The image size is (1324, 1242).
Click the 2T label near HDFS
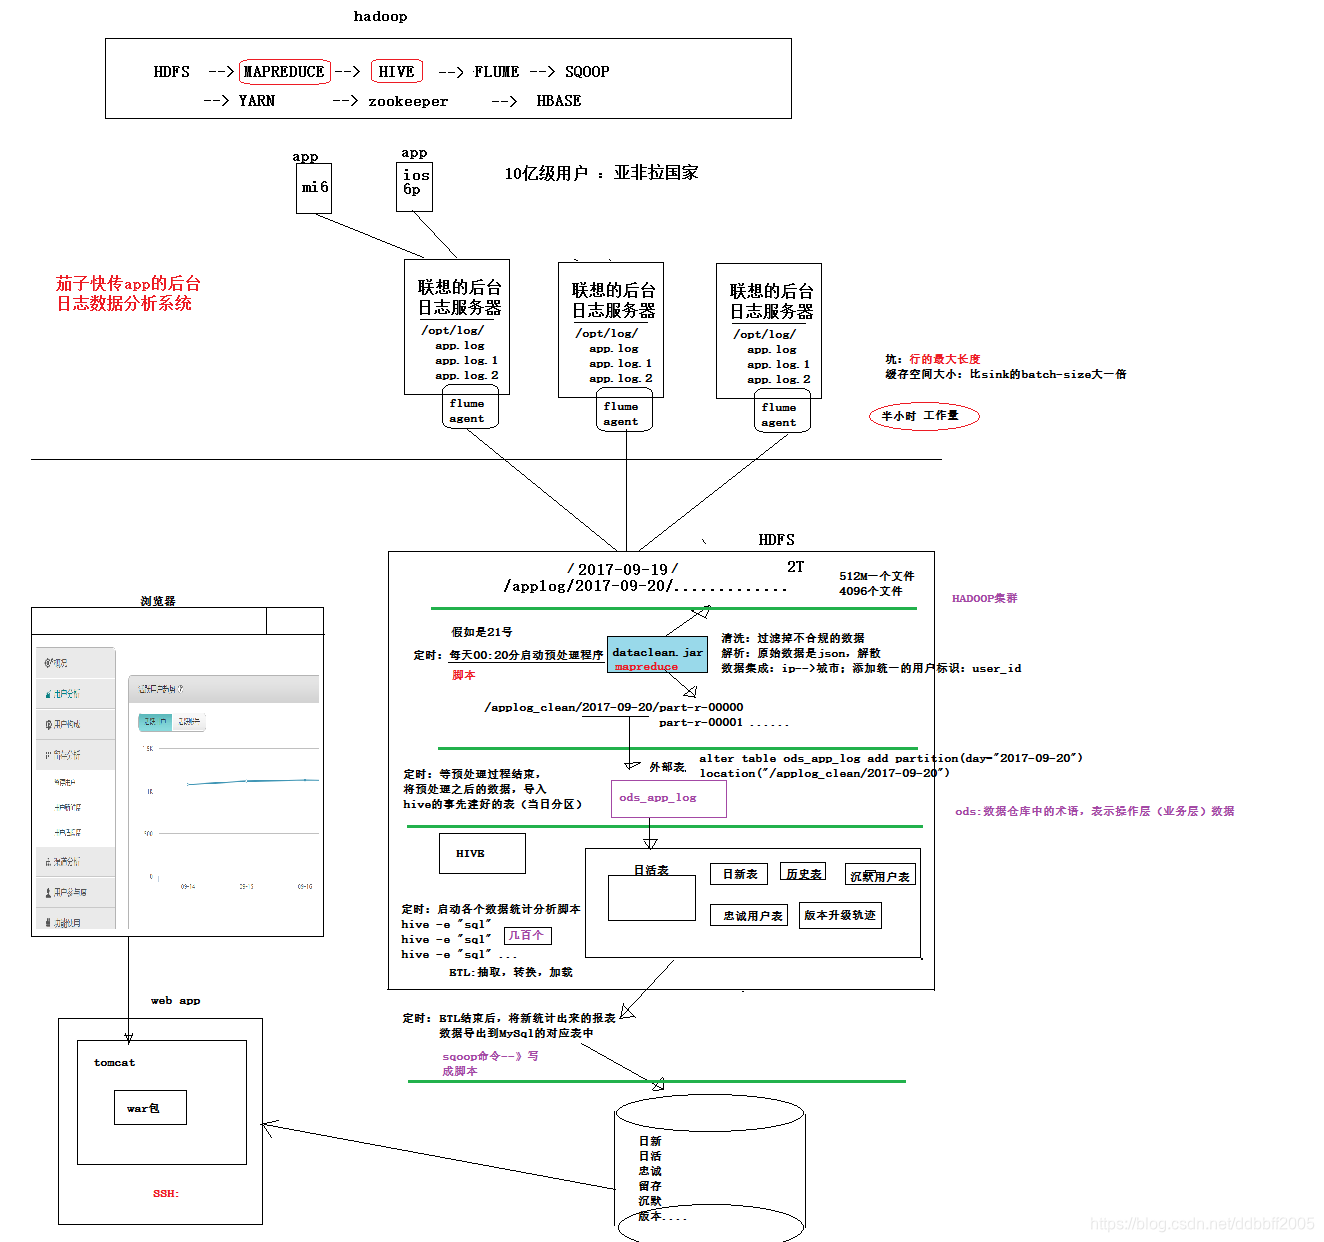tap(795, 567)
